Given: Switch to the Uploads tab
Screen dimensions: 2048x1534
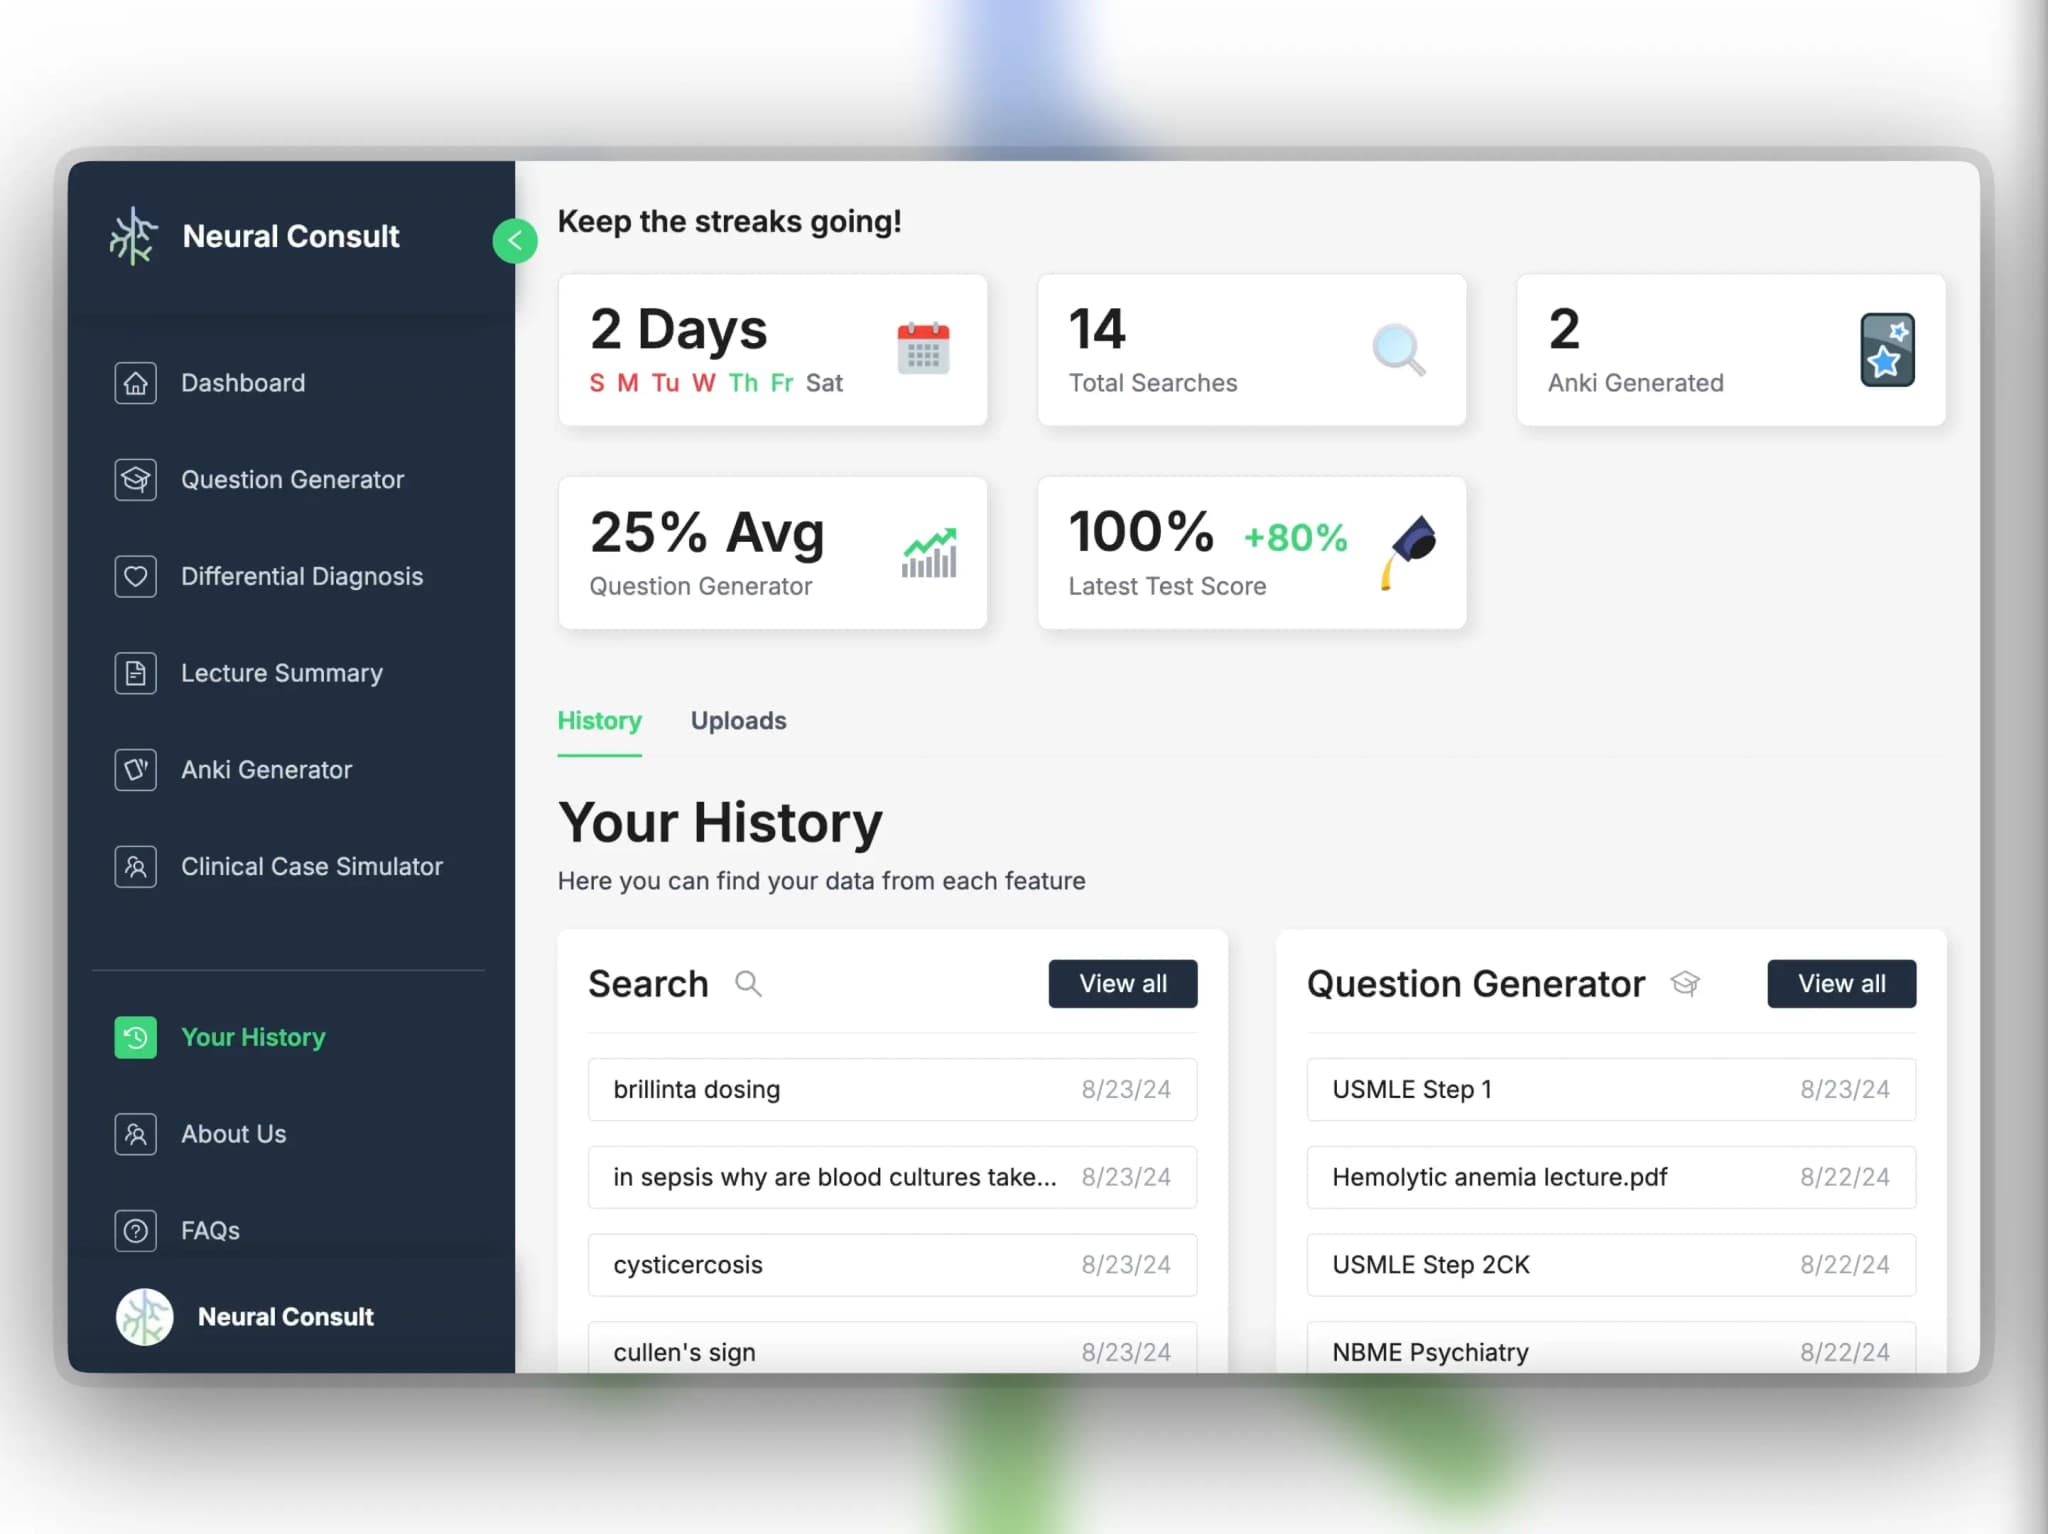Looking at the screenshot, I should tap(738, 720).
